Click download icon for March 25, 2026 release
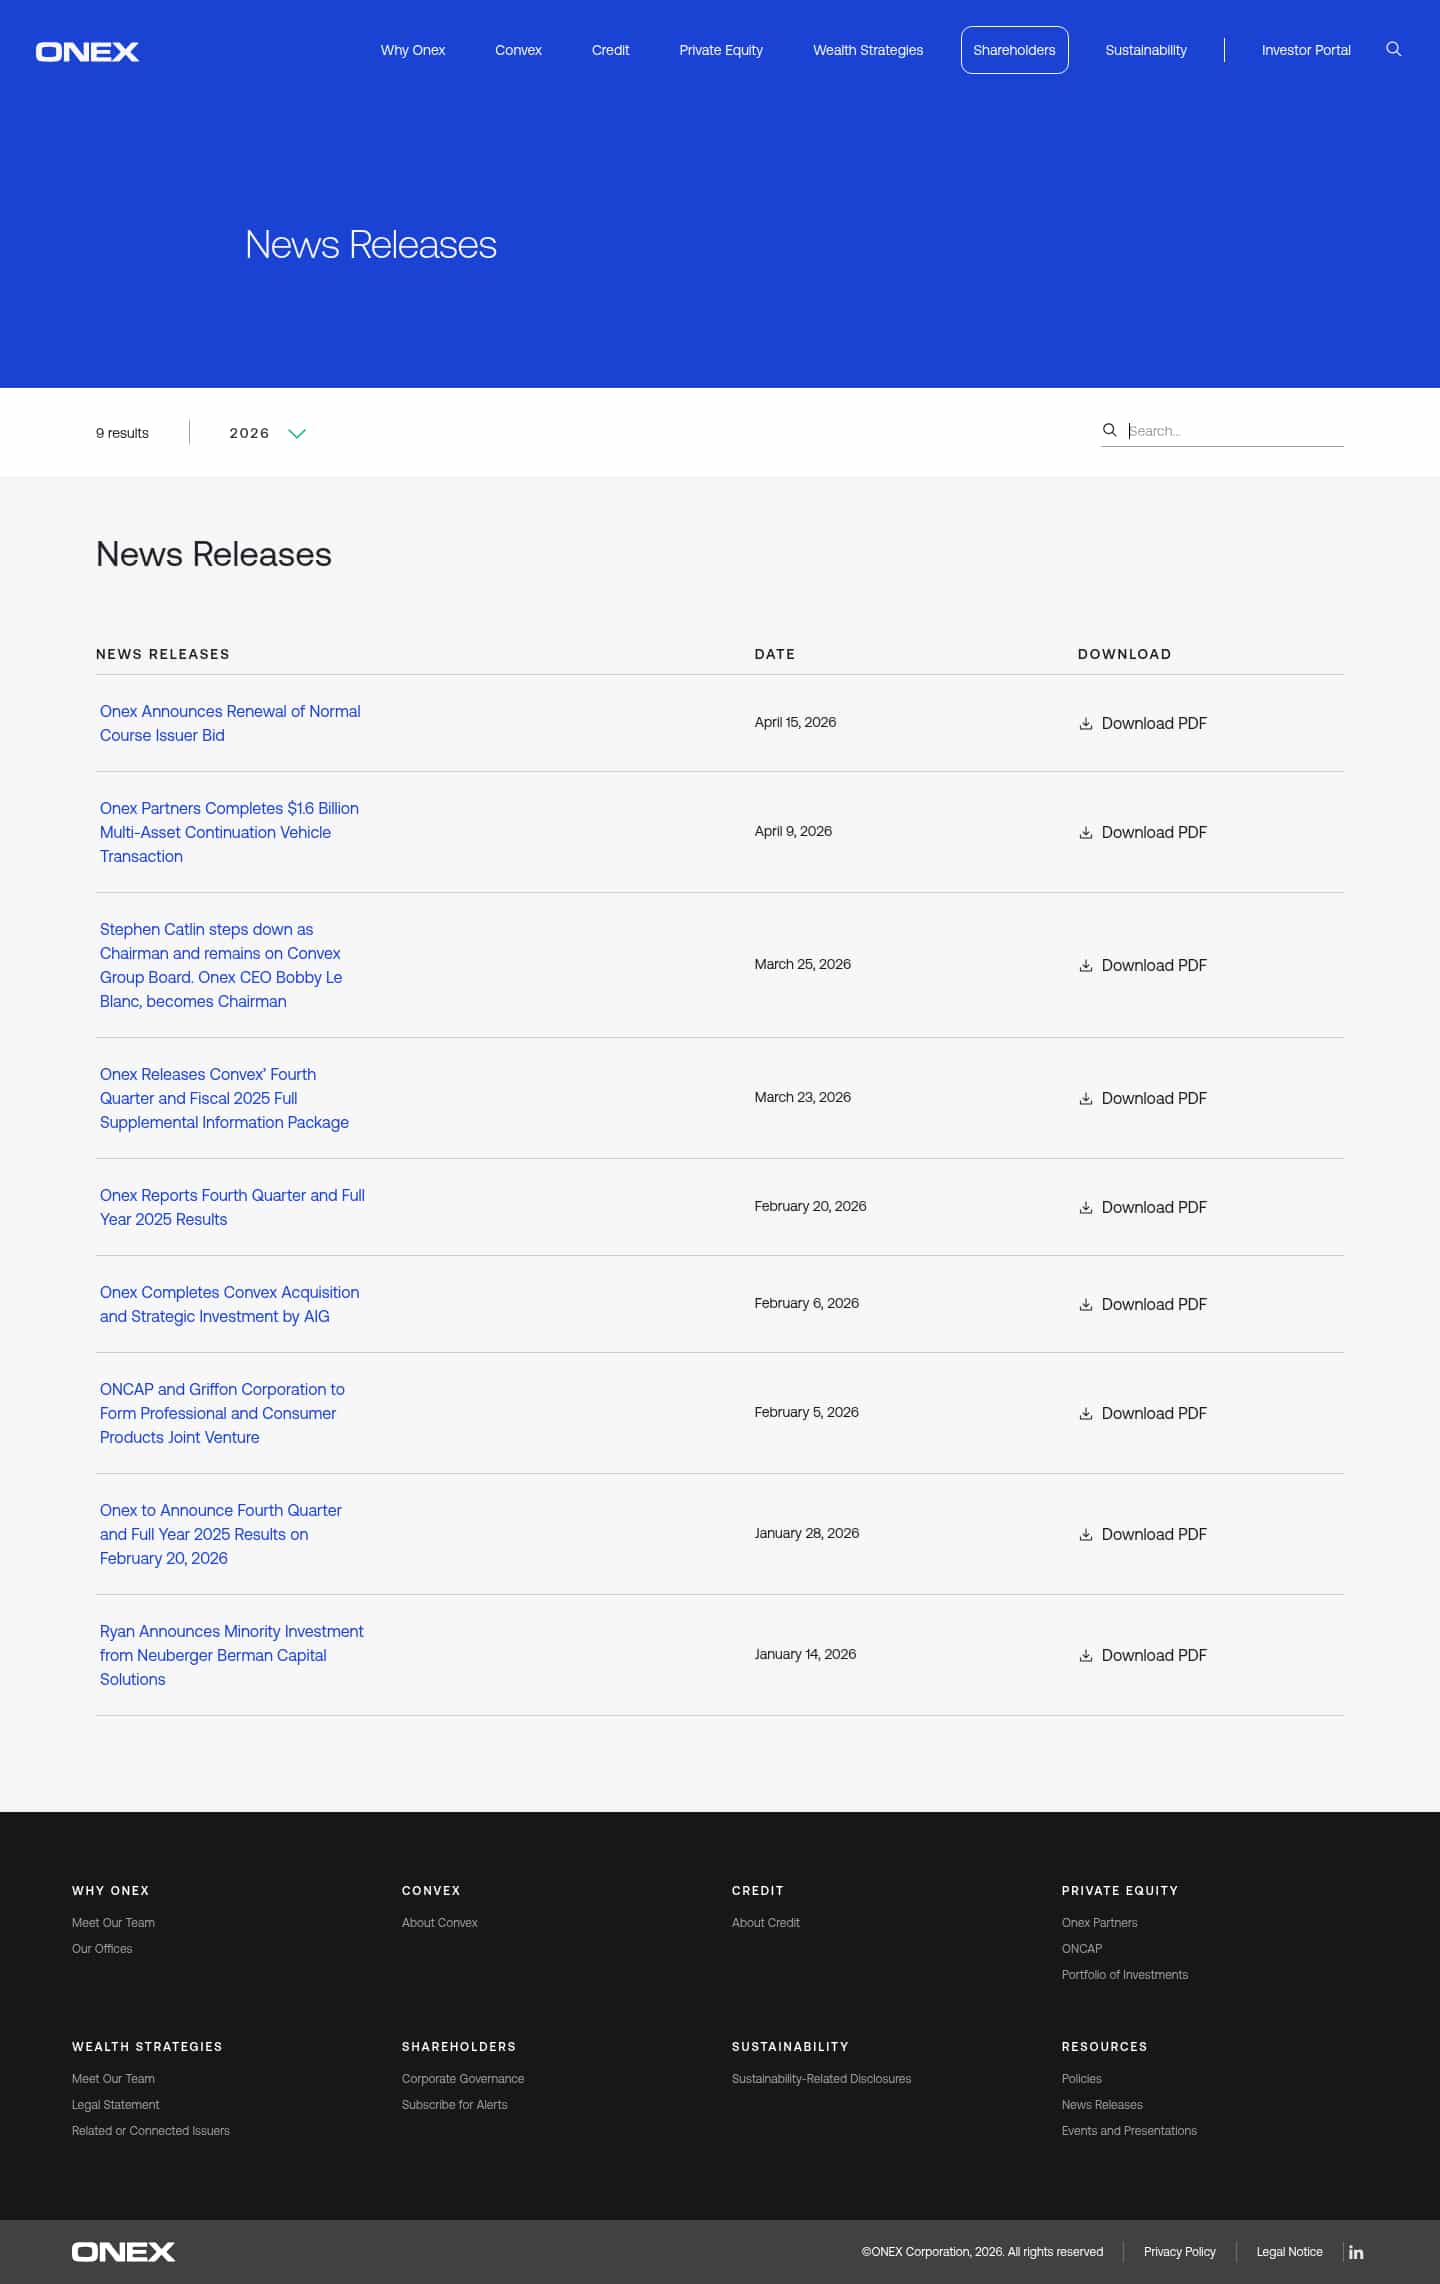1440x2284 pixels. pos(1086,966)
